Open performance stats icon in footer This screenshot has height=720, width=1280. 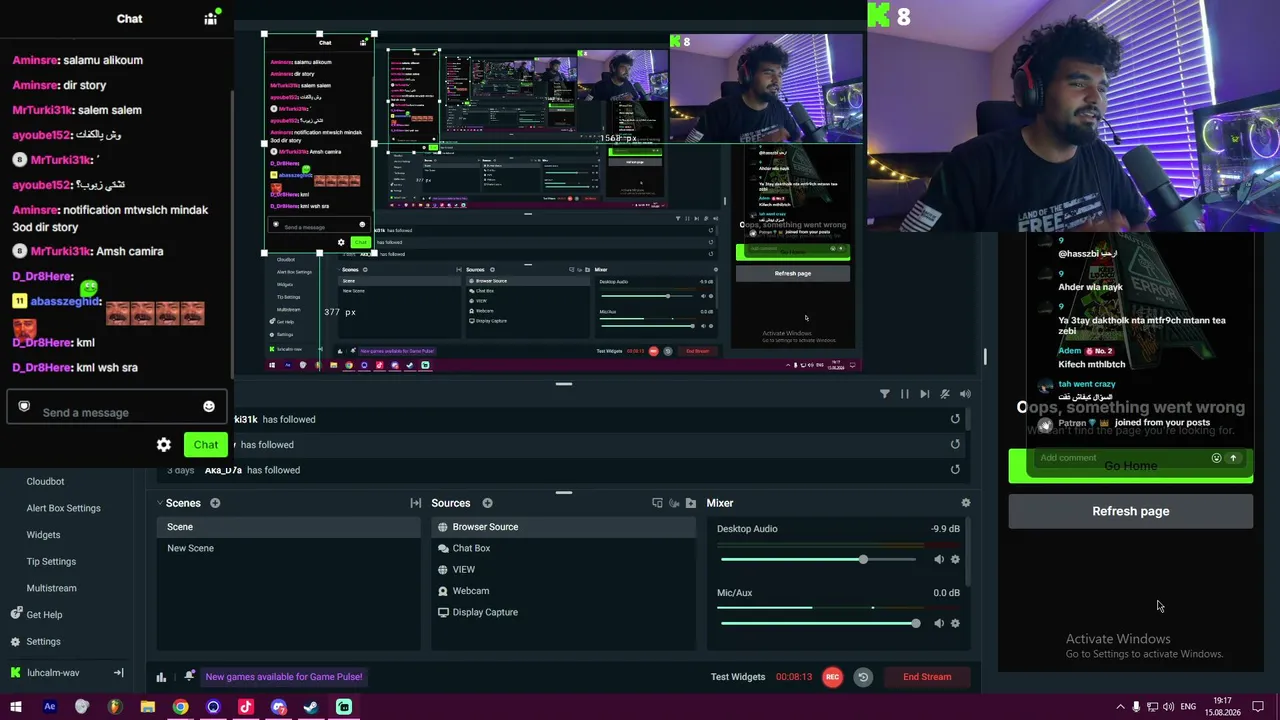coord(161,677)
